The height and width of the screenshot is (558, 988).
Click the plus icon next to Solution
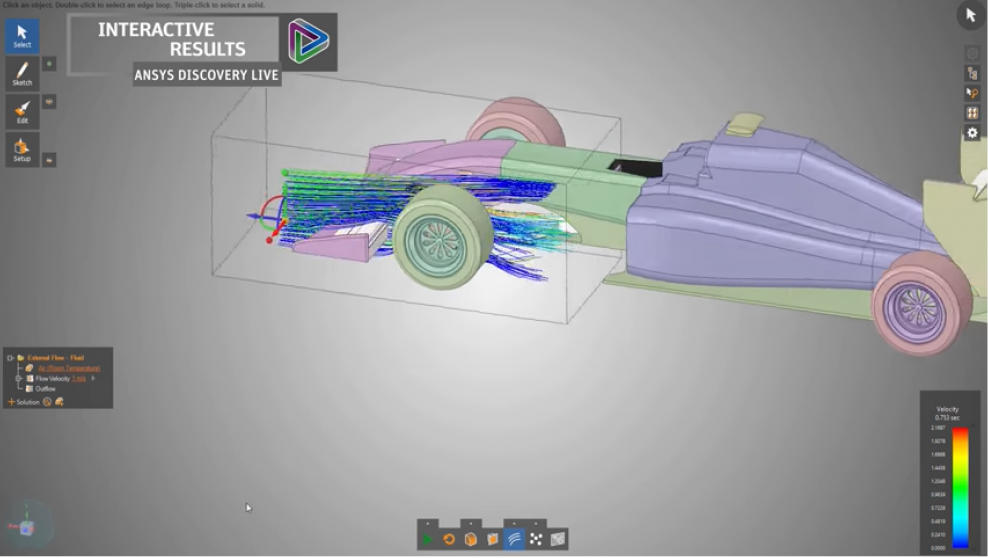click(11, 401)
